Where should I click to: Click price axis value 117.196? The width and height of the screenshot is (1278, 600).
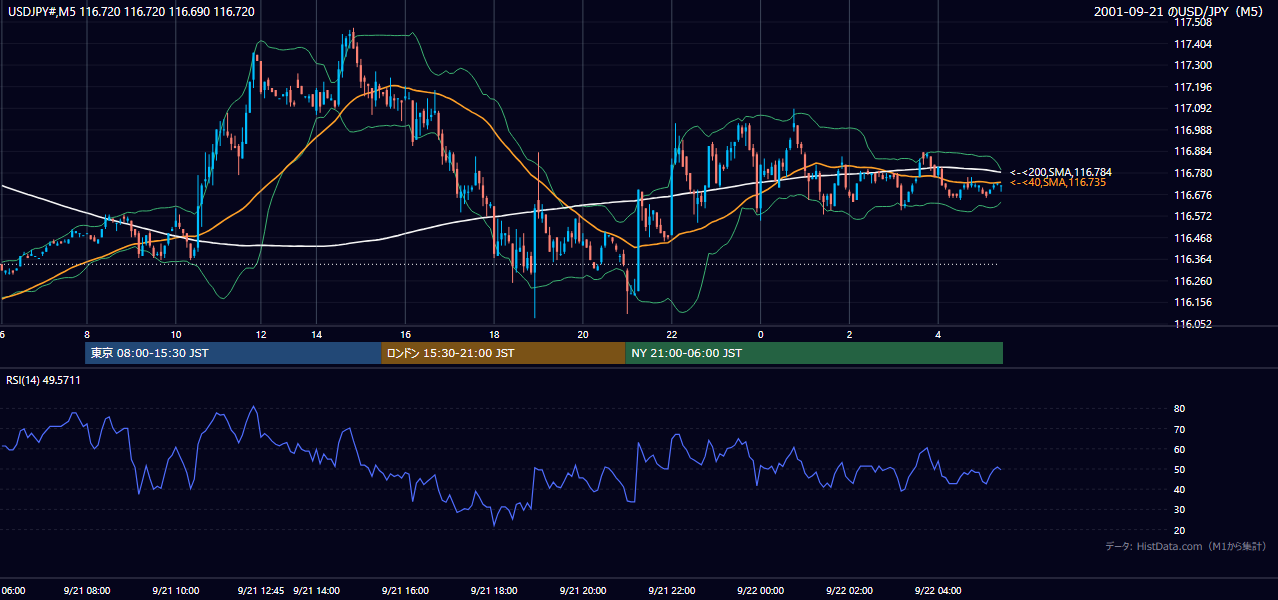tap(1194, 87)
